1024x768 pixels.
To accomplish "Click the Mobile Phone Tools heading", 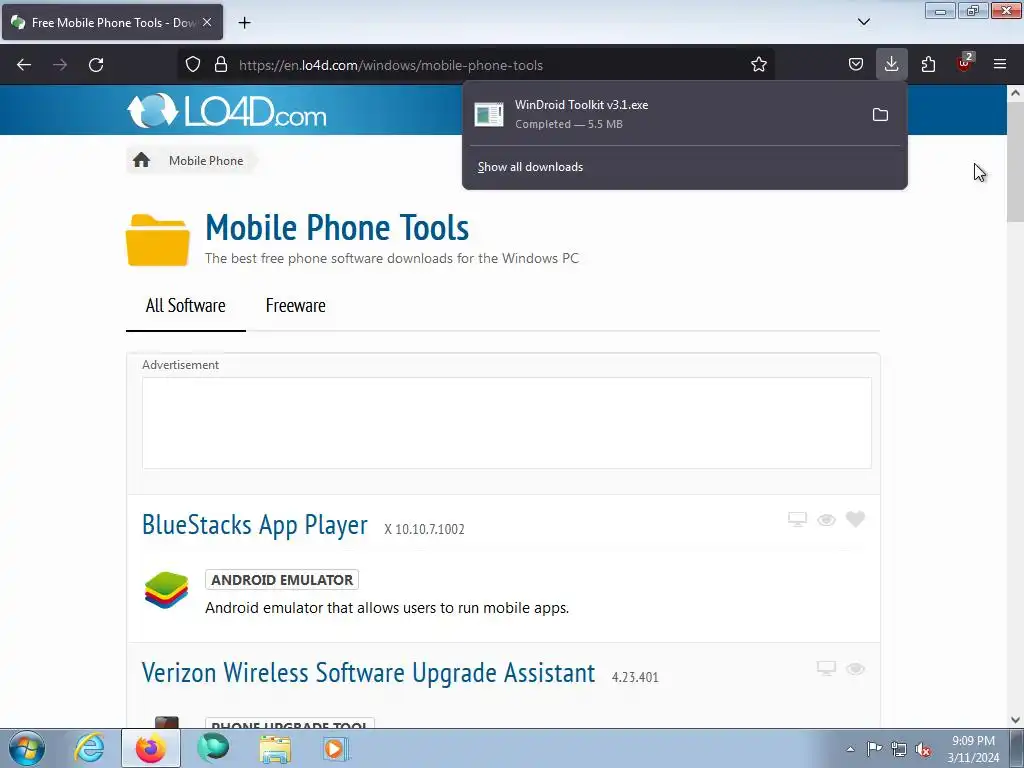I will 337,227.
